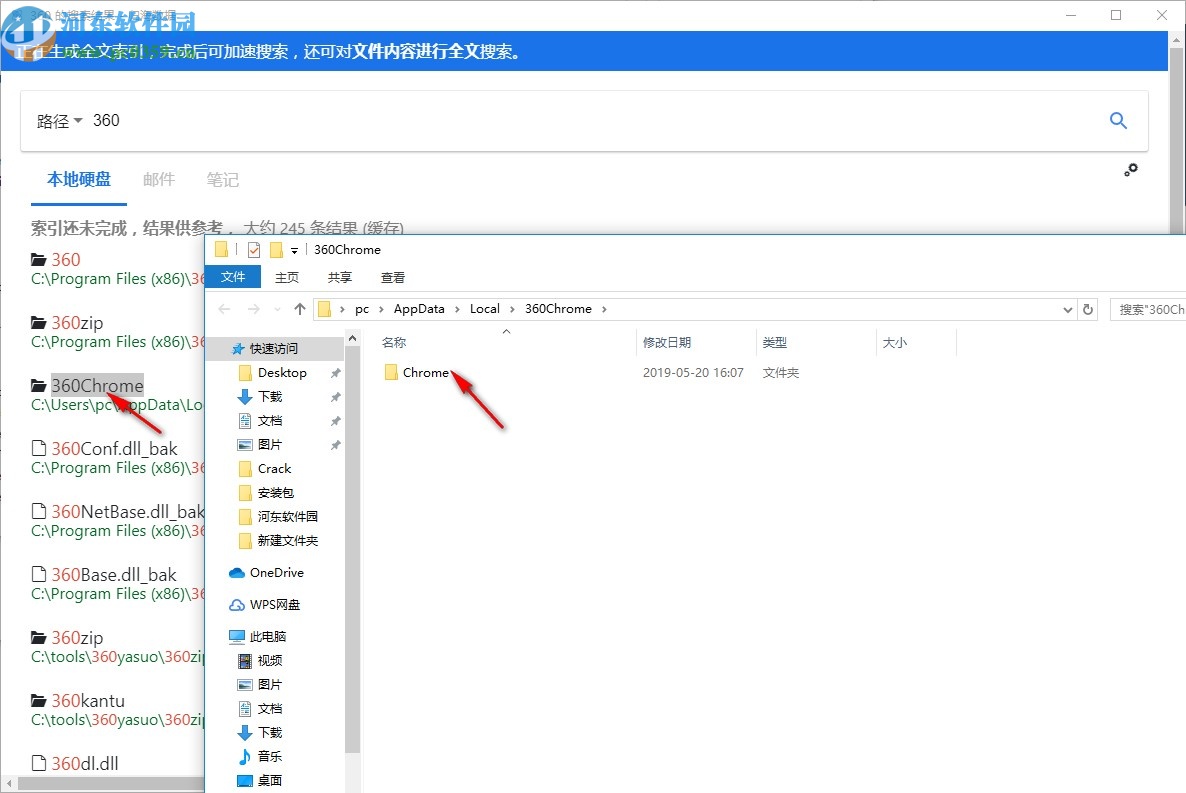Switch to the 邮件 tab

click(x=159, y=179)
